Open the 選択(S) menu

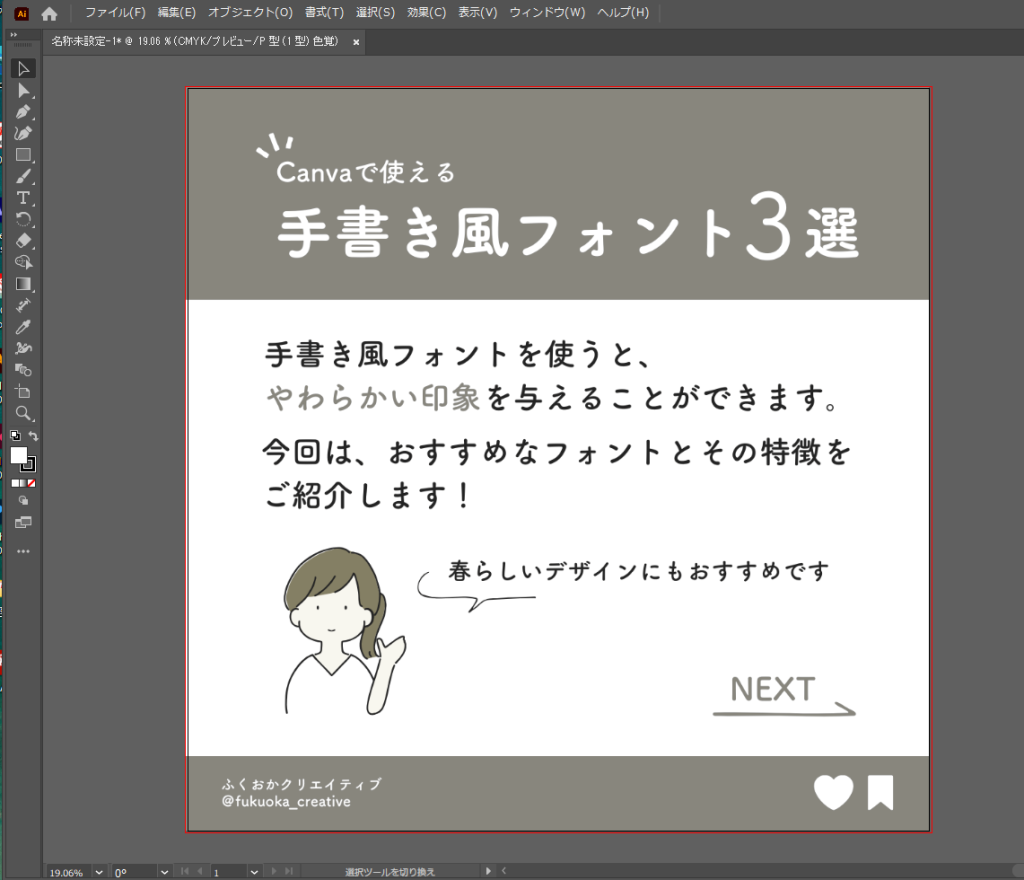376,12
